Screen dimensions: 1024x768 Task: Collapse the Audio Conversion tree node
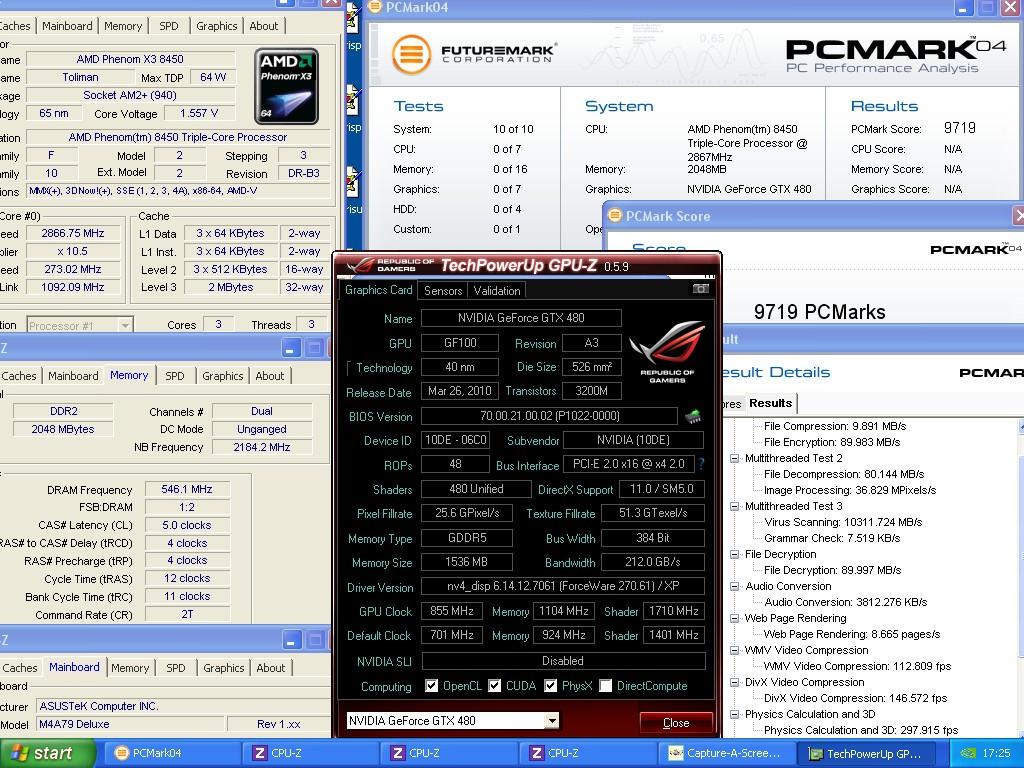pyautogui.click(x=735, y=586)
